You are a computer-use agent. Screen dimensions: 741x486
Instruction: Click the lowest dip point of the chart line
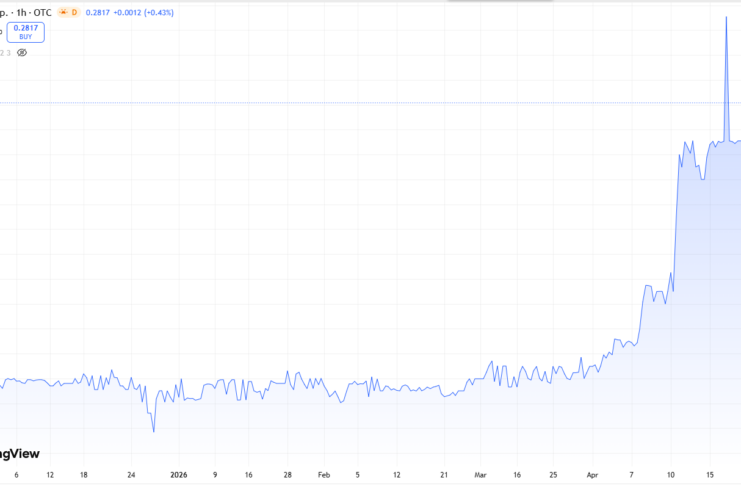(154, 431)
